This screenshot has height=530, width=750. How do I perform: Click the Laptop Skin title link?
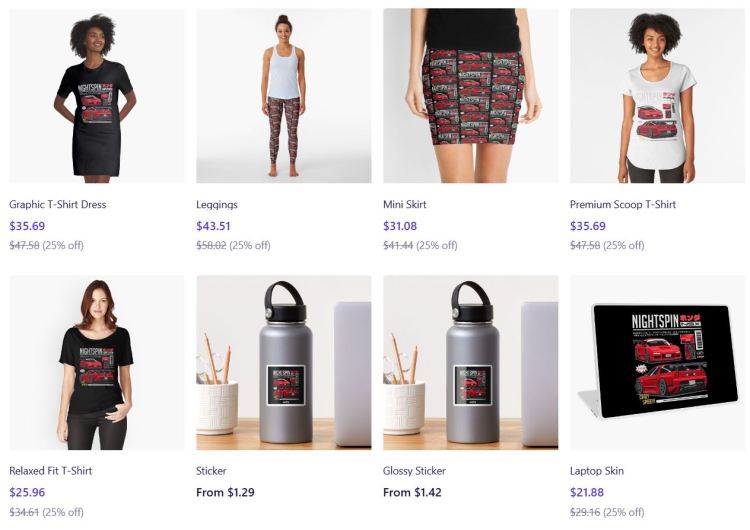point(597,471)
